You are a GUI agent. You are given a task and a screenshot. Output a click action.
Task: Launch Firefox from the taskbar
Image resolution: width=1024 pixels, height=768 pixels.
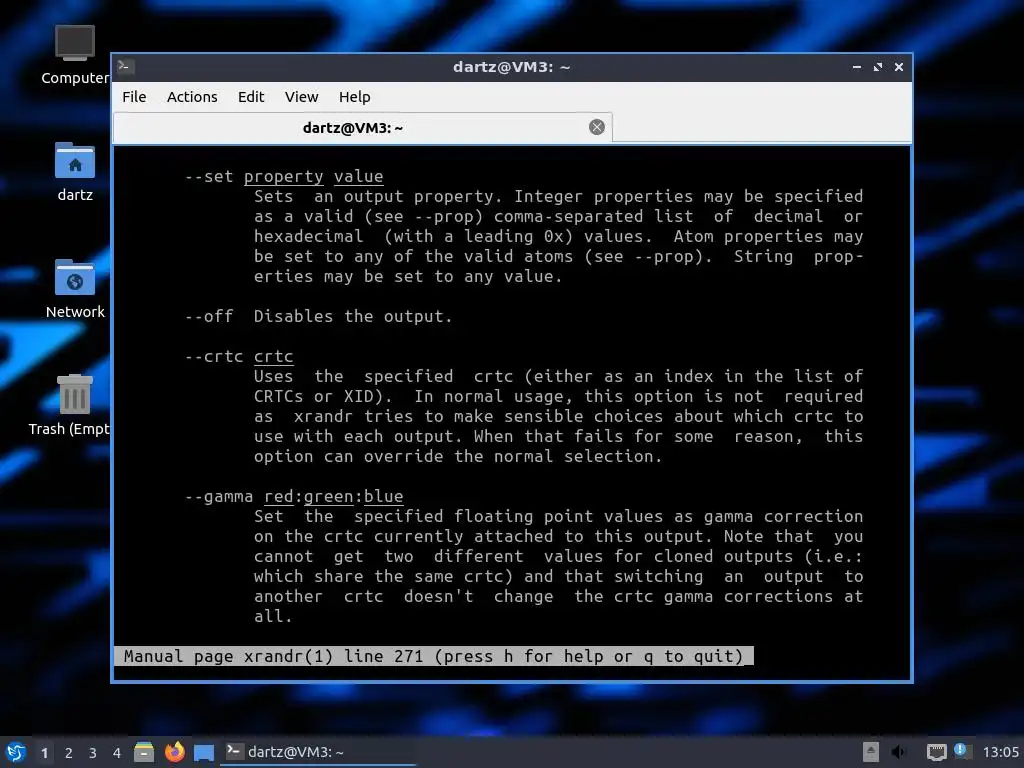[174, 752]
